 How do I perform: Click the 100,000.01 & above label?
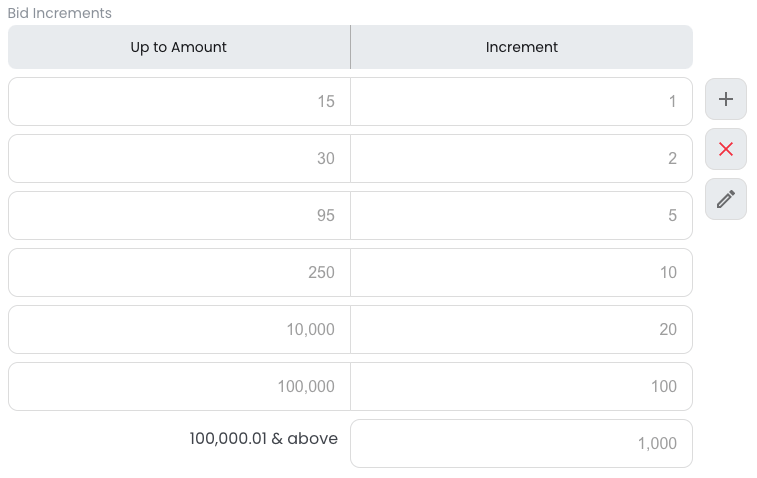(x=263, y=438)
